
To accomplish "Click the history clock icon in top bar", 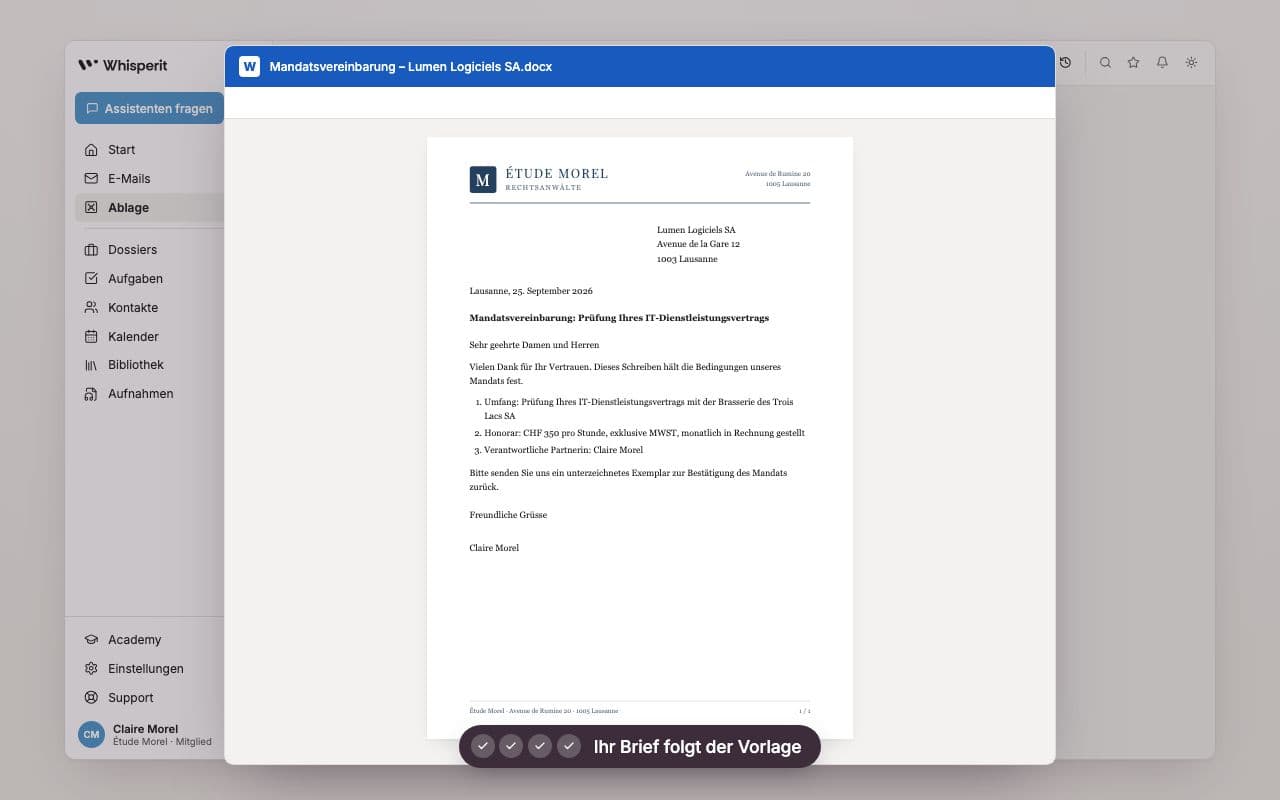I will (x=1066, y=62).
